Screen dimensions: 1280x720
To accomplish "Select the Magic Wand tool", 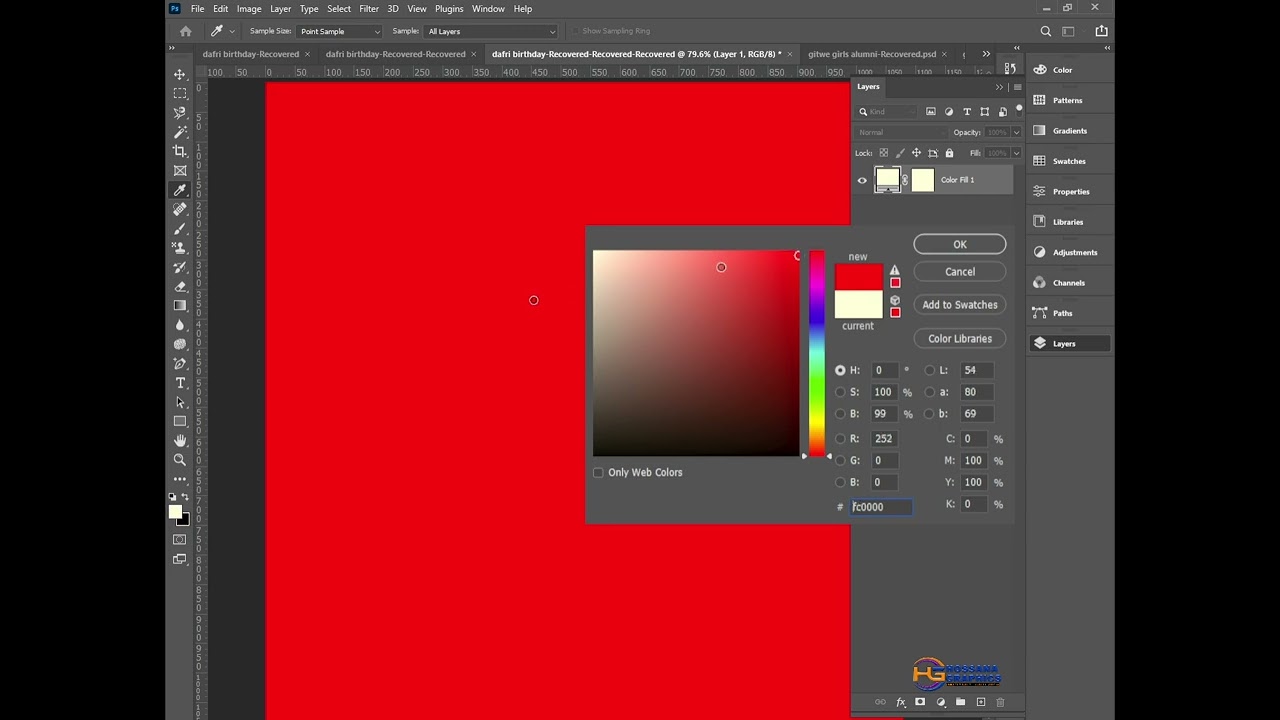I will (180, 132).
